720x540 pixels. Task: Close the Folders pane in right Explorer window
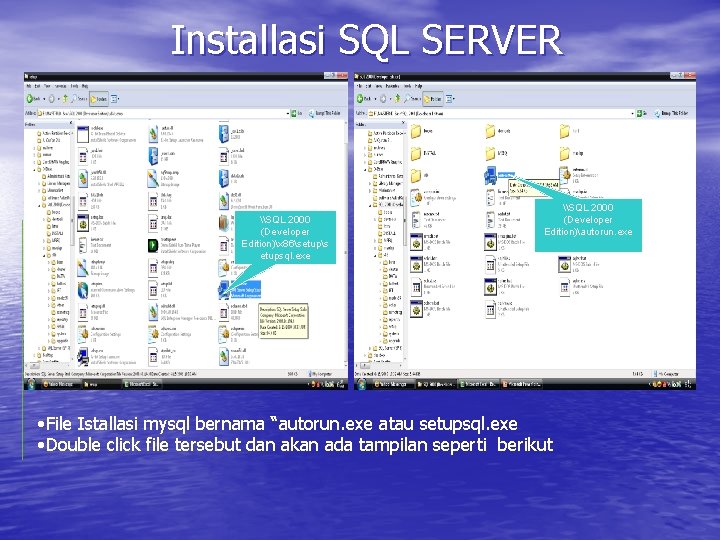click(404, 123)
